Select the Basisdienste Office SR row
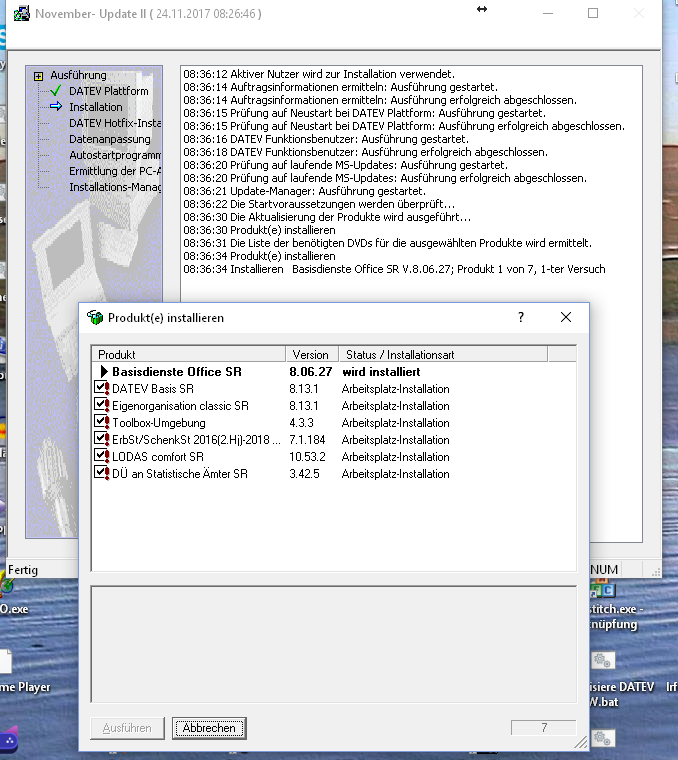Image resolution: width=678 pixels, height=760 pixels. click(334, 372)
